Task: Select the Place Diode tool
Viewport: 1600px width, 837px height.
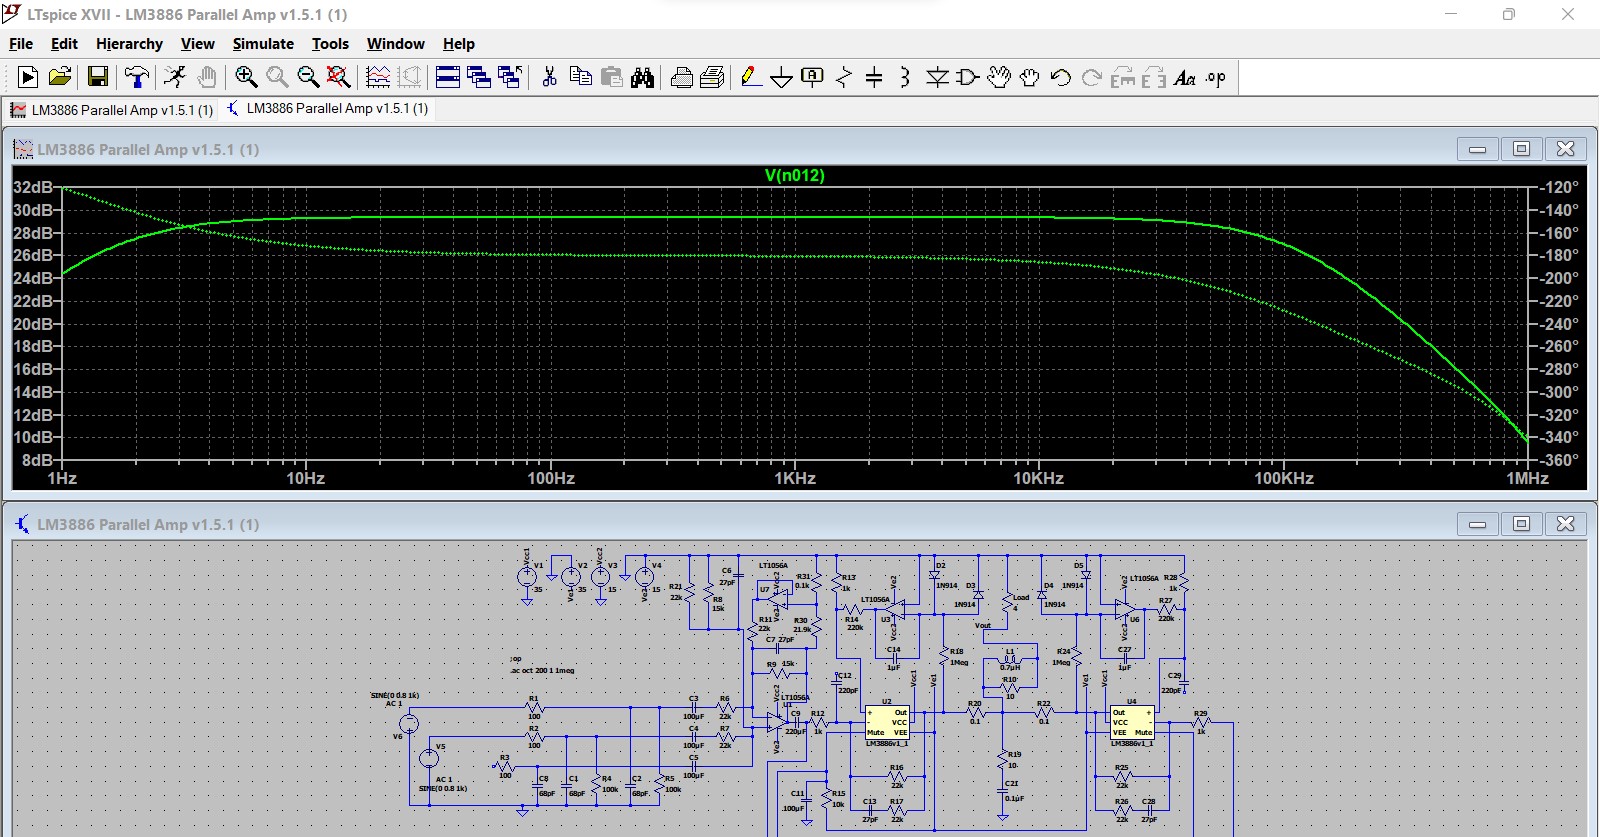Action: tap(937, 77)
